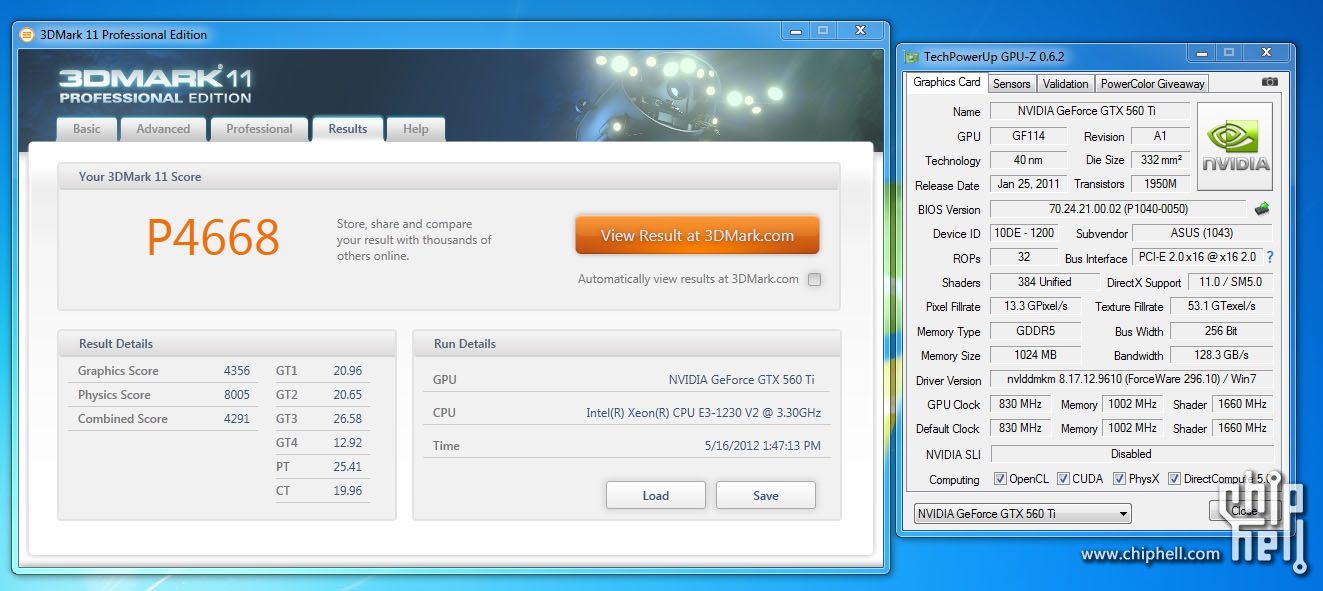Open the PowerColor Giveaway tab
The height and width of the screenshot is (591, 1323).
point(1153,84)
